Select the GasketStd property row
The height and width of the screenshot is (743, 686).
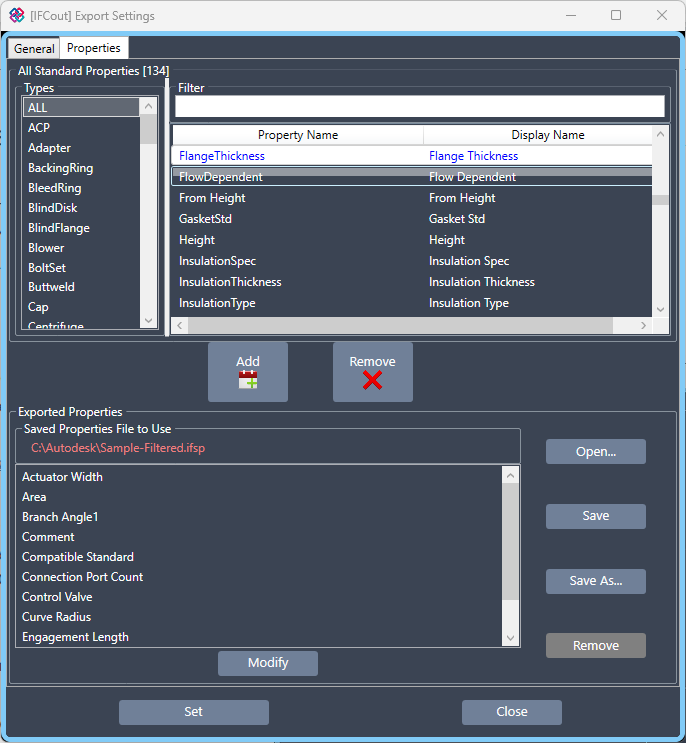click(x=412, y=219)
